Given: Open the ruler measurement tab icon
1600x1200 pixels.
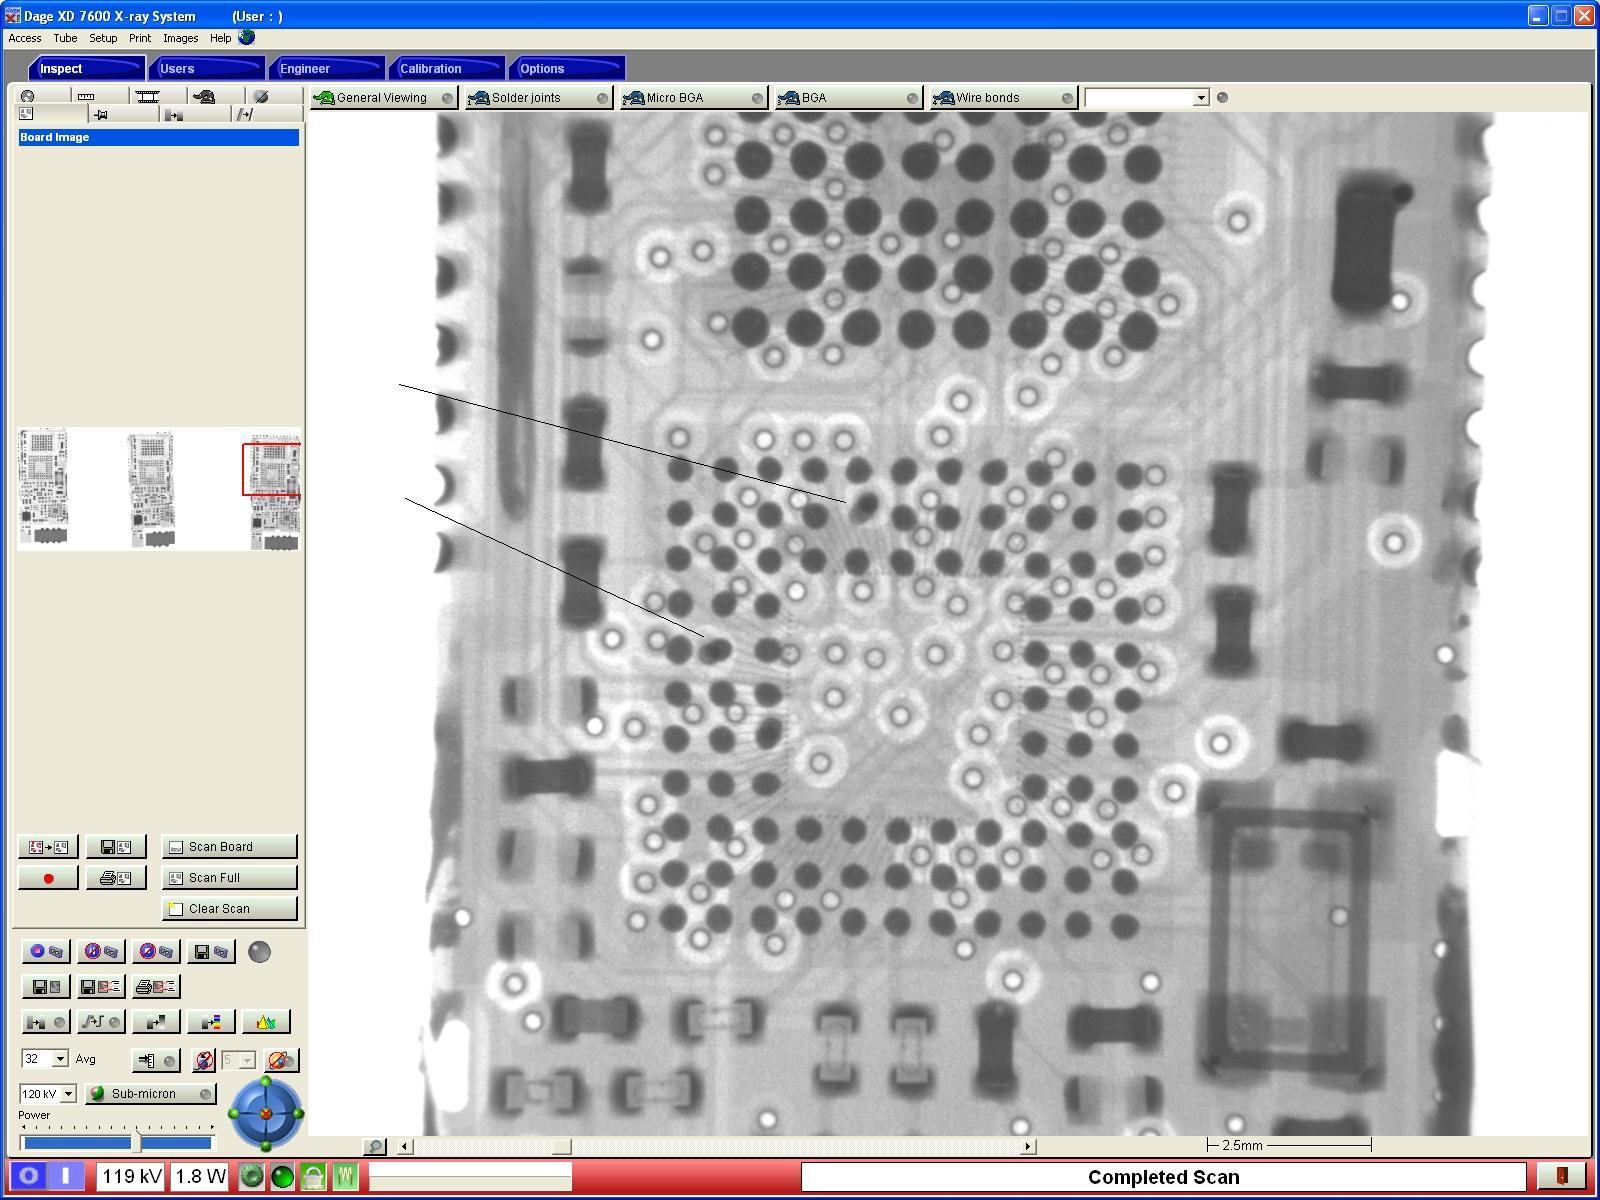Looking at the screenshot, I should [x=86, y=96].
